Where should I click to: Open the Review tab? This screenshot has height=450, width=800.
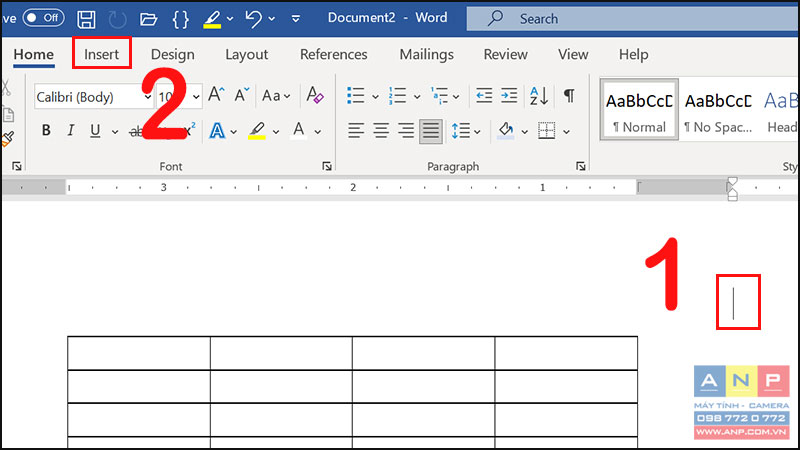click(x=506, y=55)
